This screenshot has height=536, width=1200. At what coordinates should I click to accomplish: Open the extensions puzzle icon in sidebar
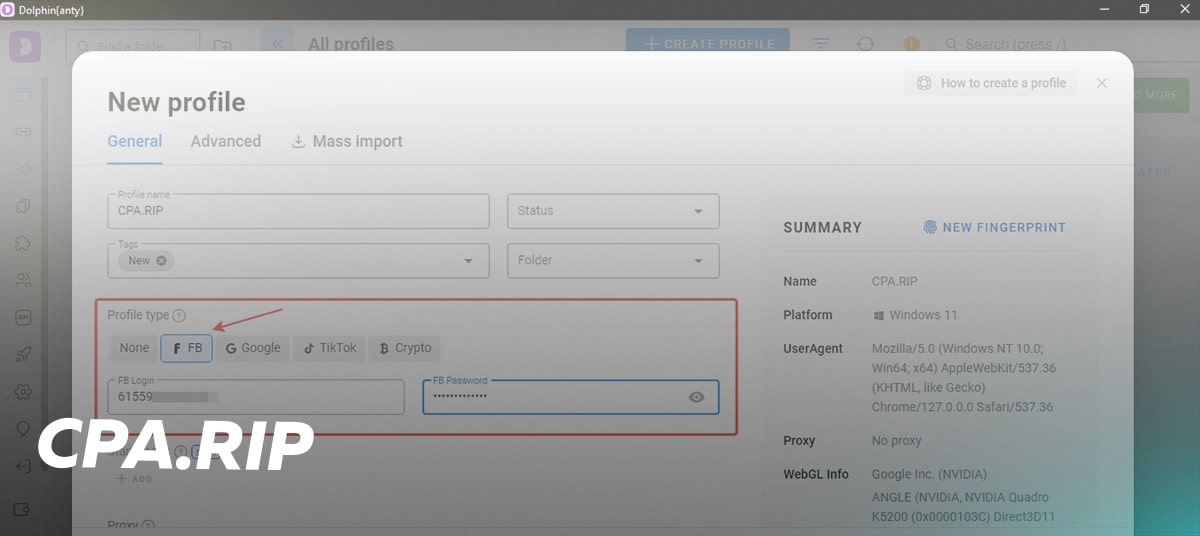[23, 243]
